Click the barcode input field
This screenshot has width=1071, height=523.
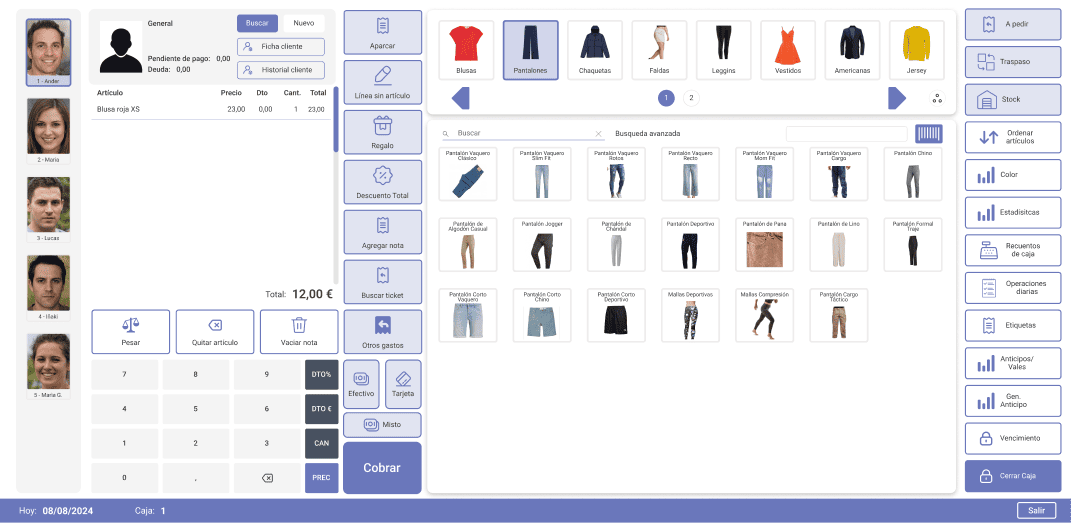click(x=846, y=134)
